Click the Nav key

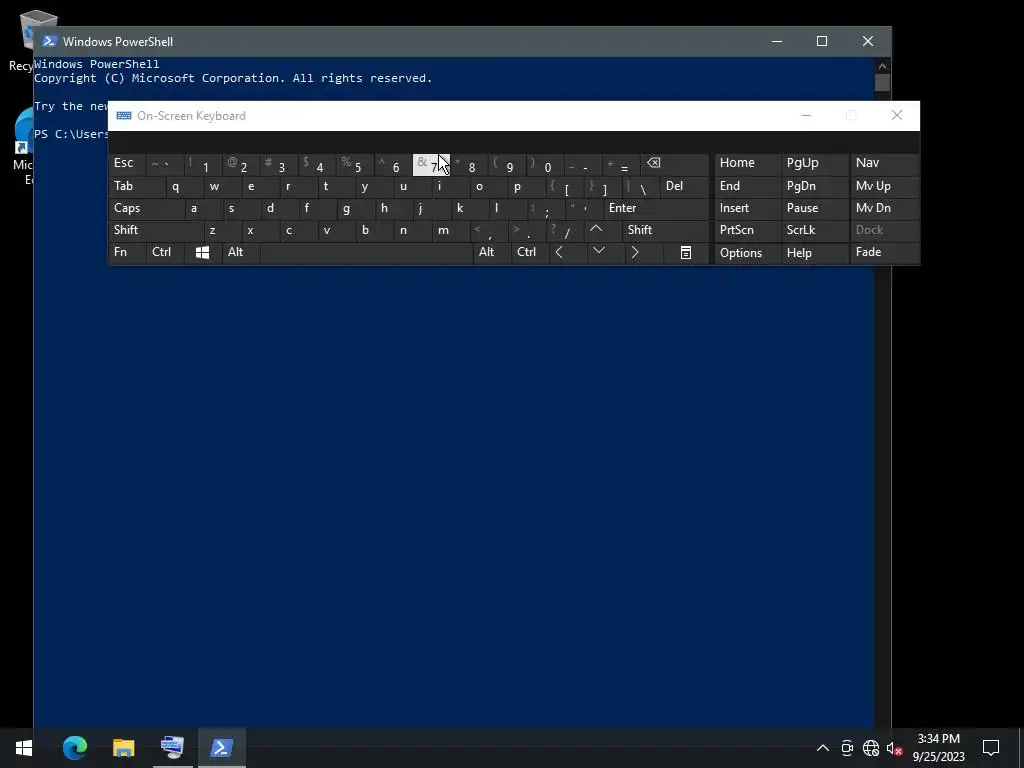click(884, 164)
